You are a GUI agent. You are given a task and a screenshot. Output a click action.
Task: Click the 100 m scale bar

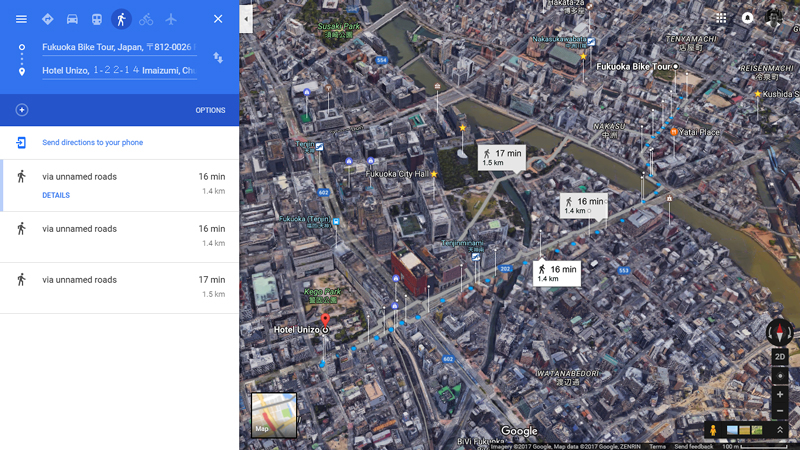pyautogui.click(x=757, y=446)
